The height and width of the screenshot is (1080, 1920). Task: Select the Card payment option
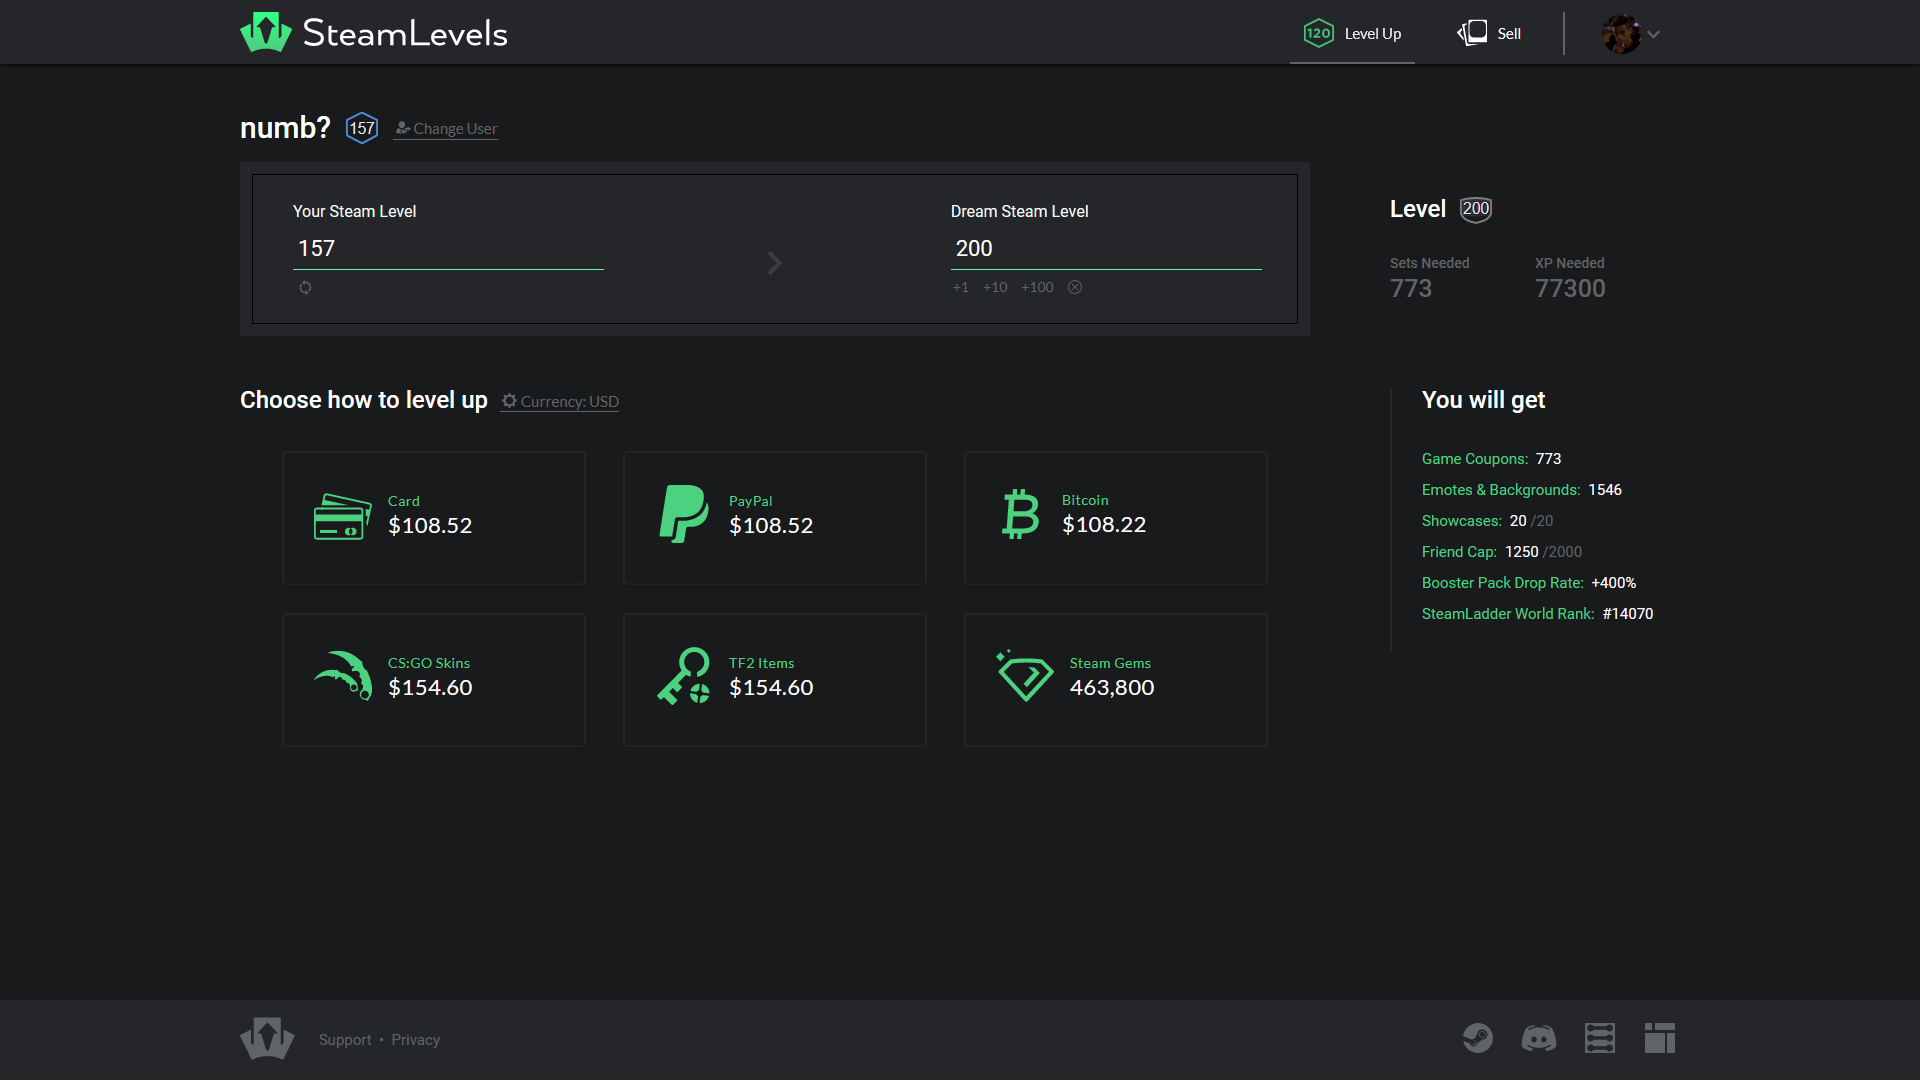[433, 517]
